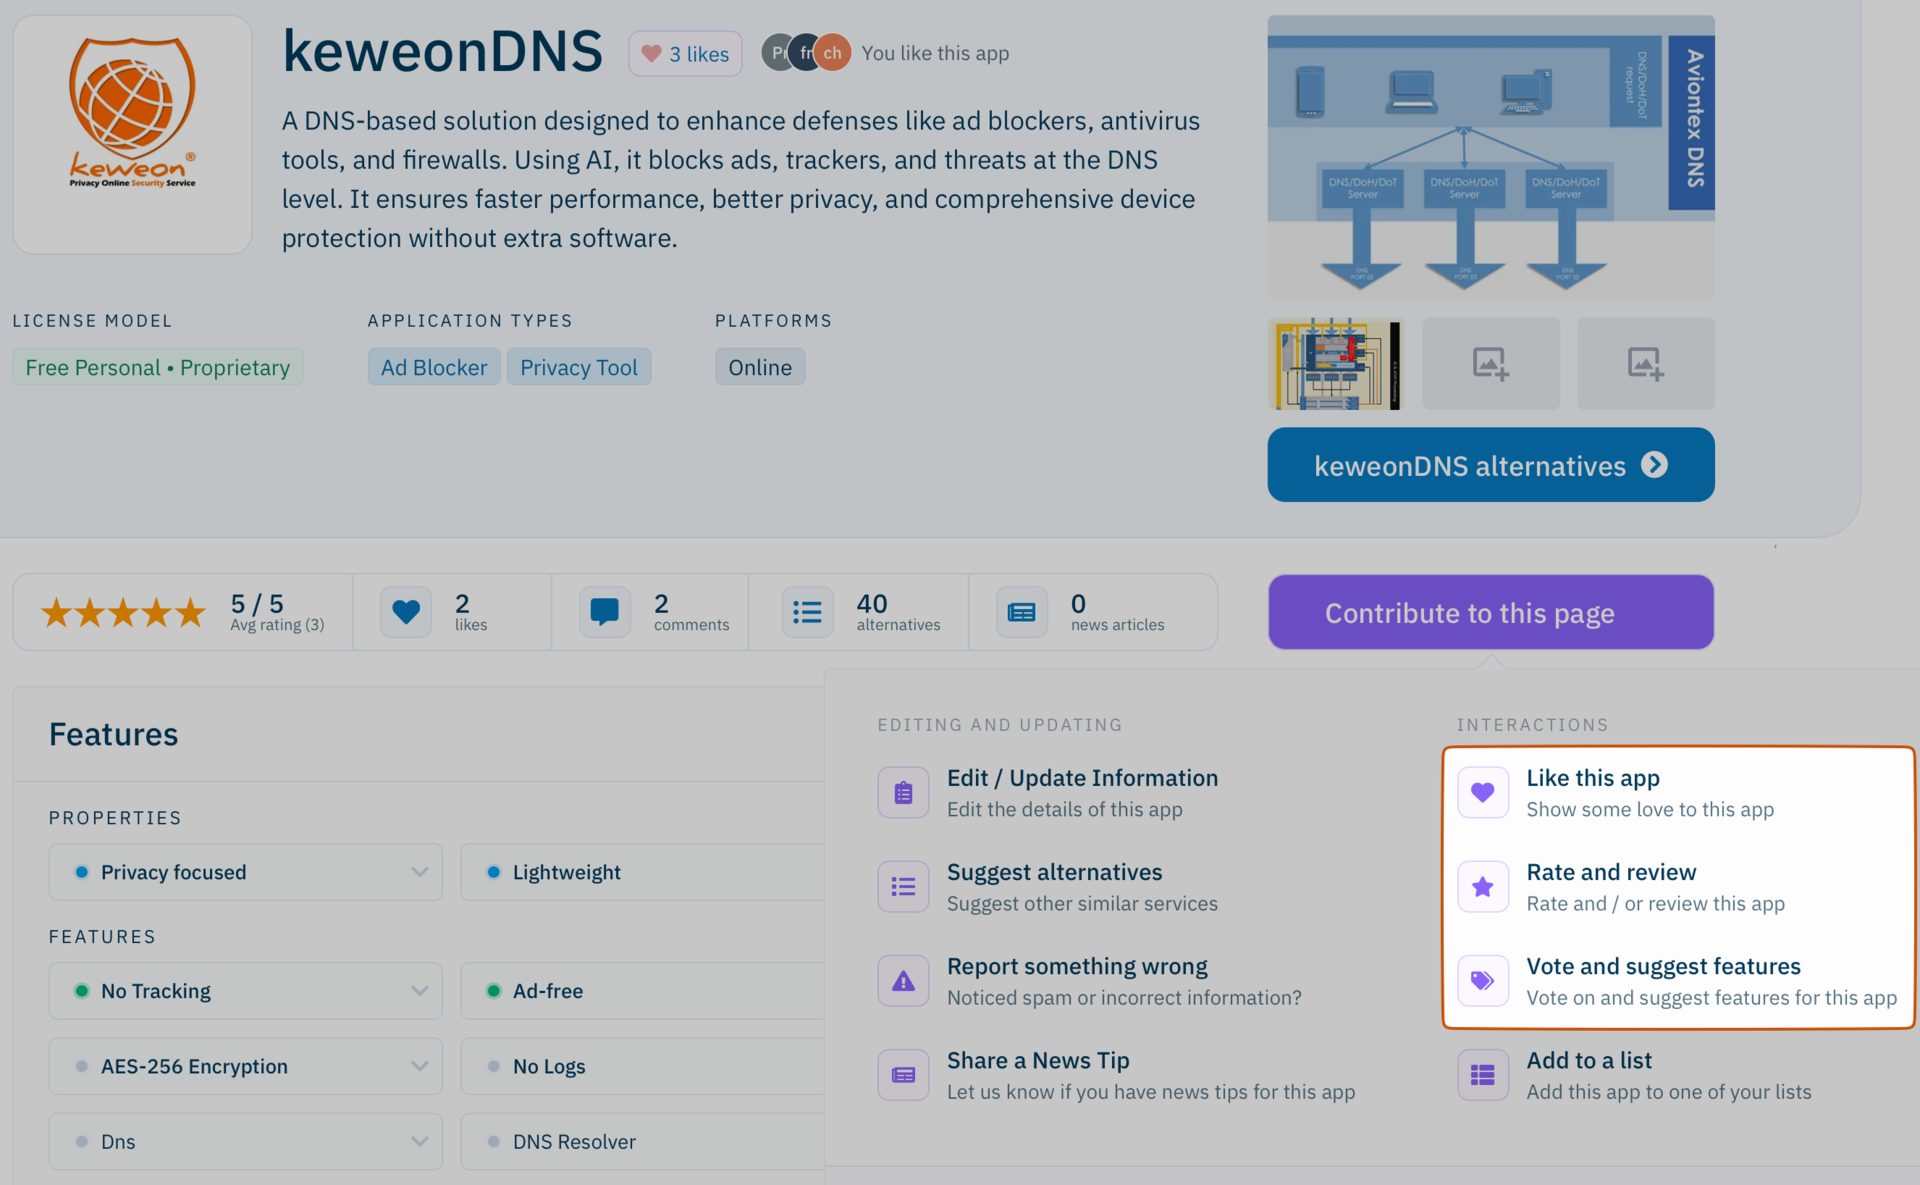Click the list icon for Suggest alternatives
The height and width of the screenshot is (1185, 1920).
pos(903,887)
